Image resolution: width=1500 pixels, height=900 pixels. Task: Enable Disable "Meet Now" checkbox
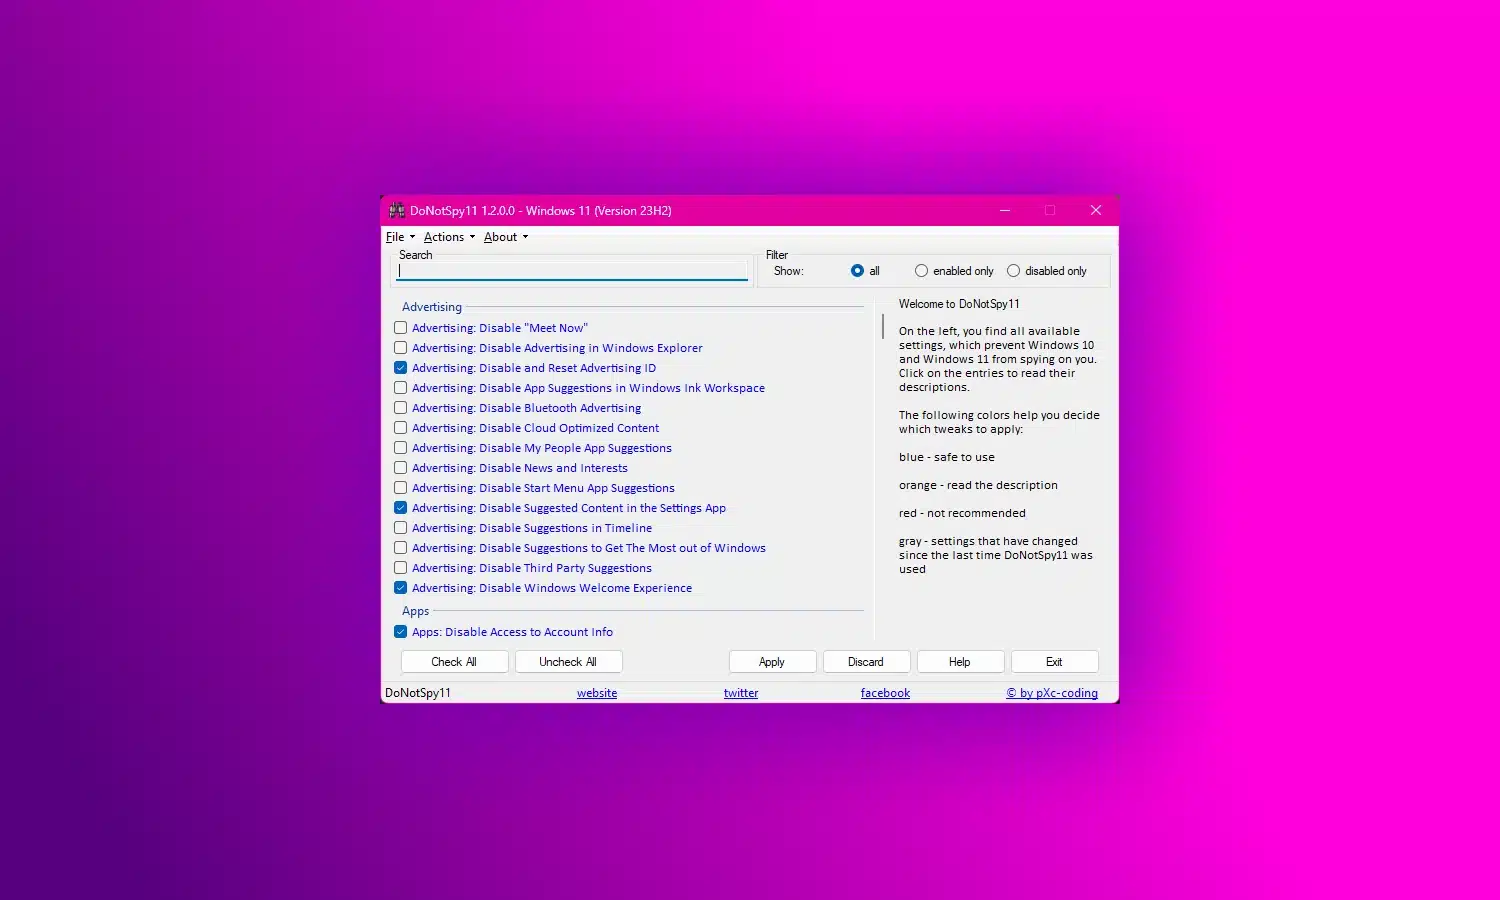[x=401, y=328]
